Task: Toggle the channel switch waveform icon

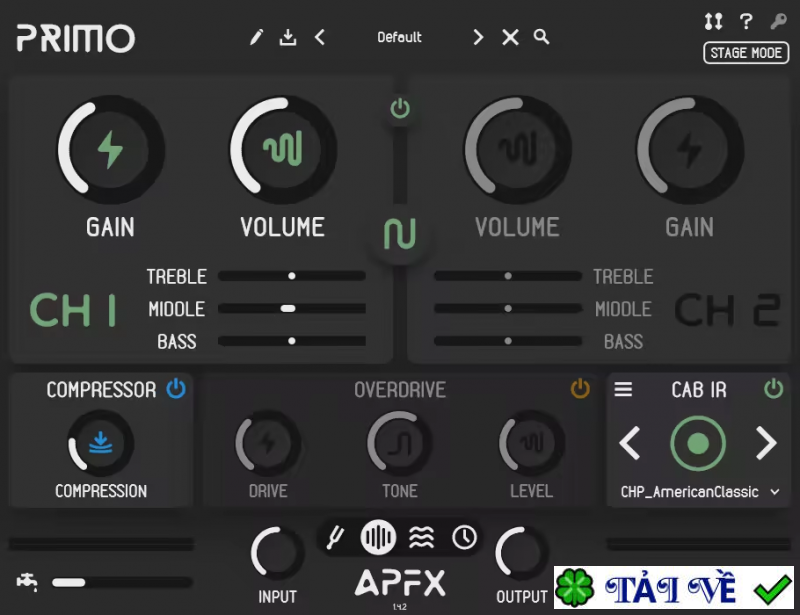Action: [x=400, y=234]
